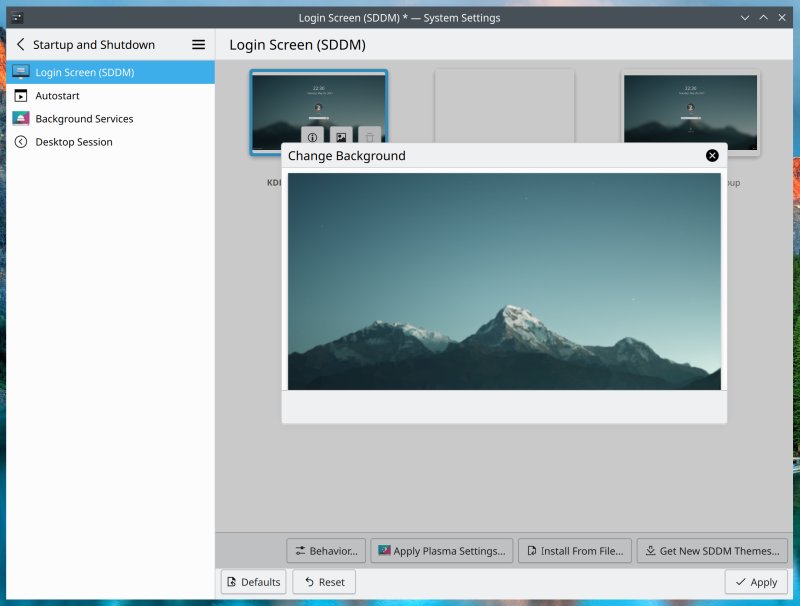Open Background Services settings
This screenshot has height=606, width=800.
coord(84,119)
